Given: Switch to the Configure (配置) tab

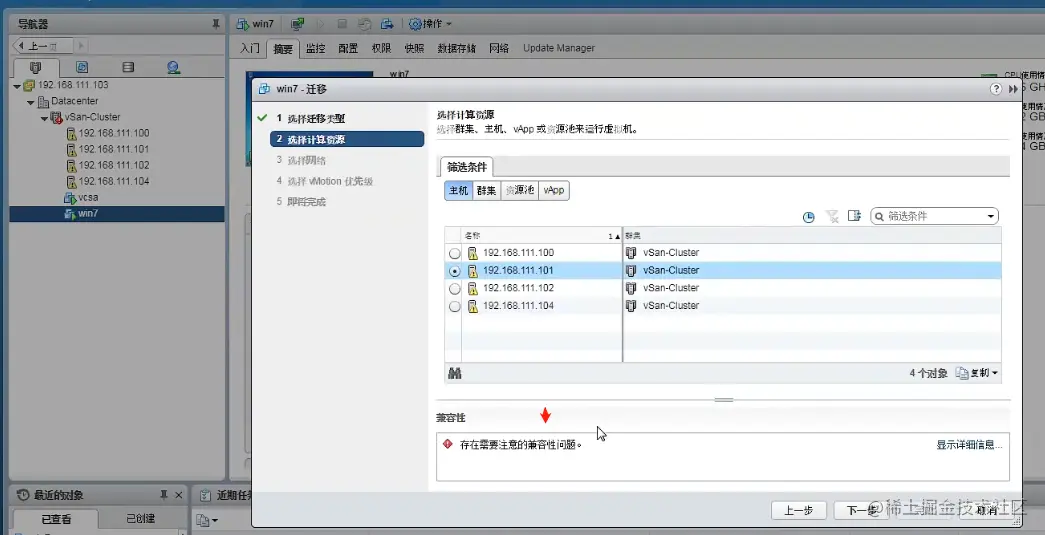Looking at the screenshot, I should point(348,48).
